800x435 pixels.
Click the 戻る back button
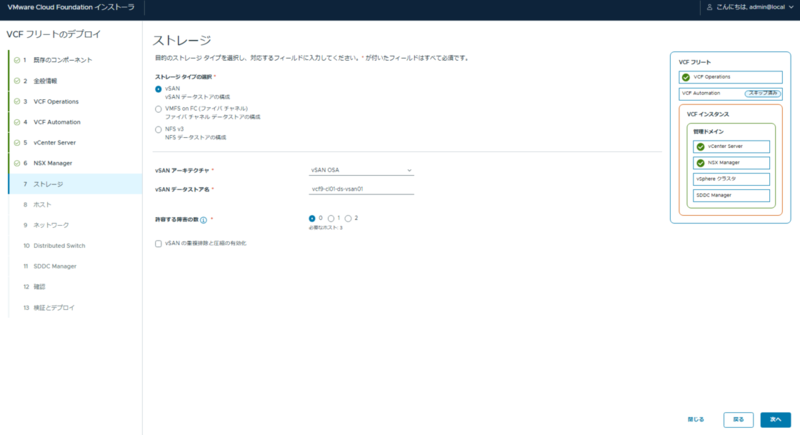738,419
